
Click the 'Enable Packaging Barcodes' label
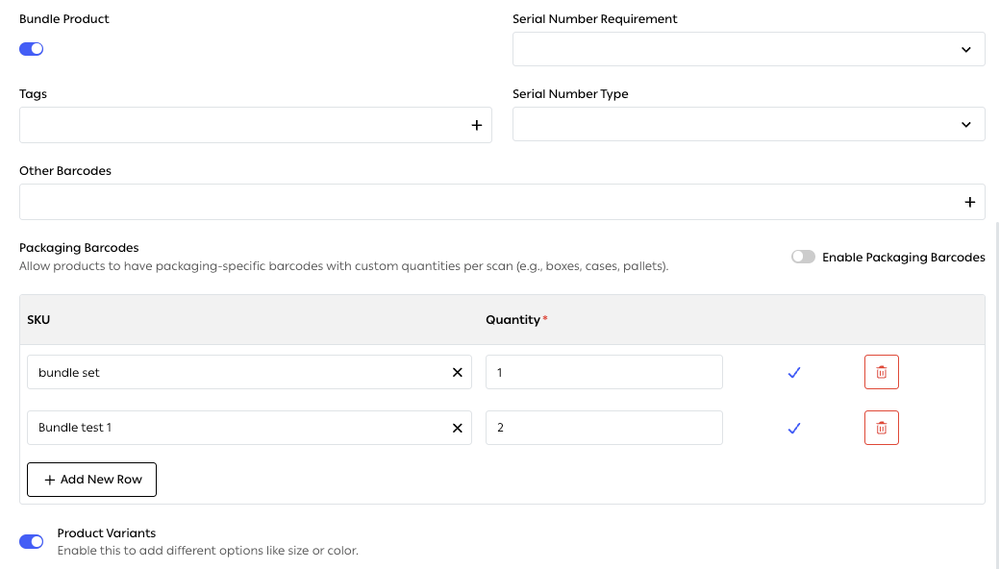[x=903, y=257]
